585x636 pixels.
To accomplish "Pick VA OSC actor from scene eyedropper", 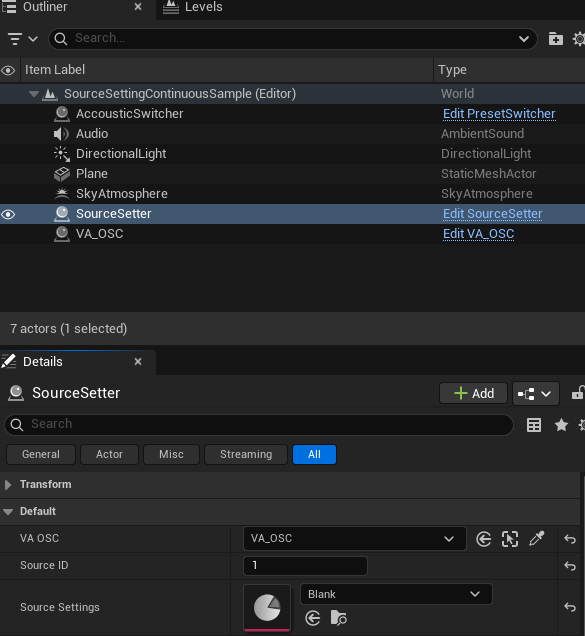I will pos(537,539).
